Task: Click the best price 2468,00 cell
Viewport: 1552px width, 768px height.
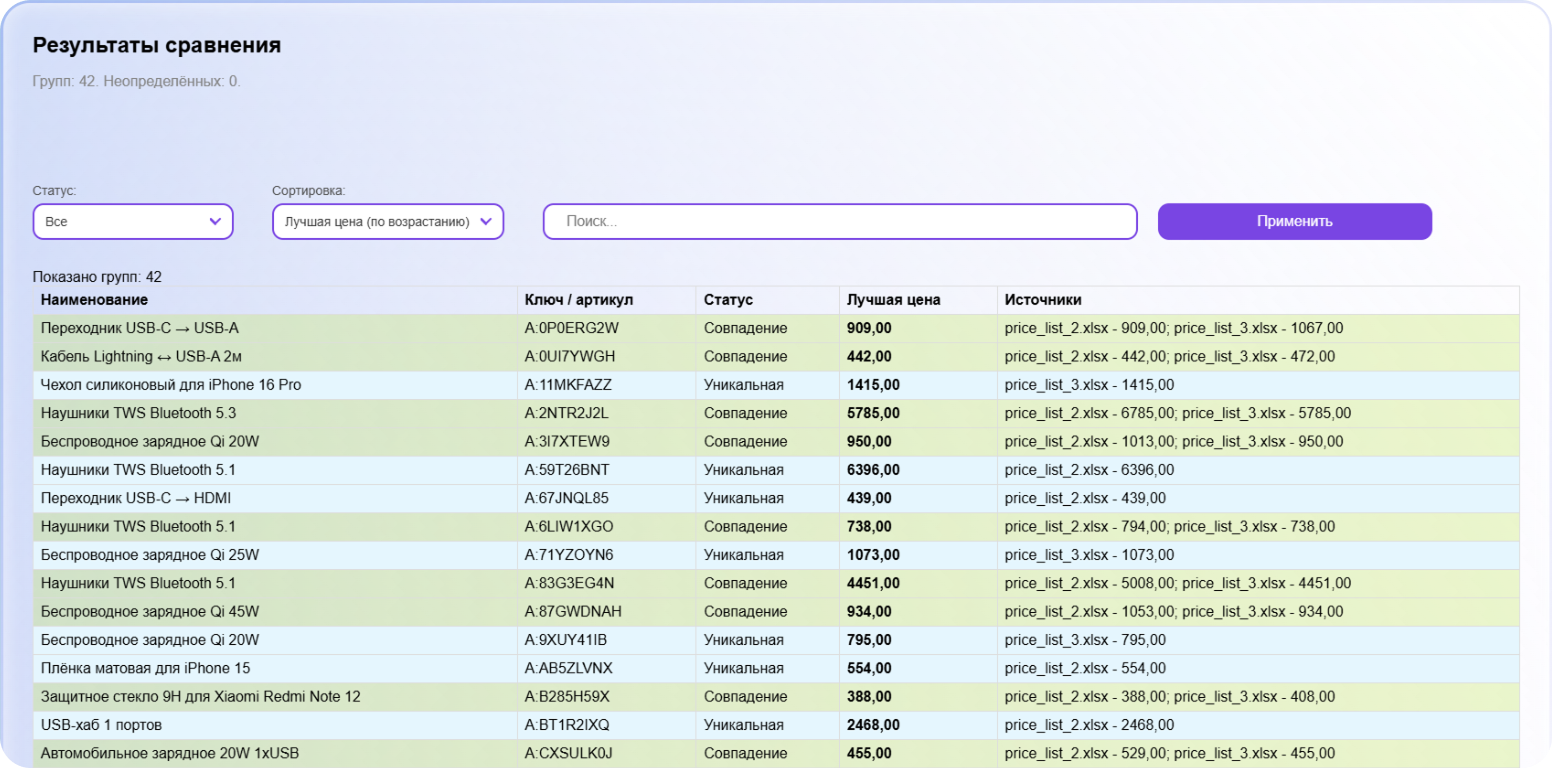Action: pos(873,725)
